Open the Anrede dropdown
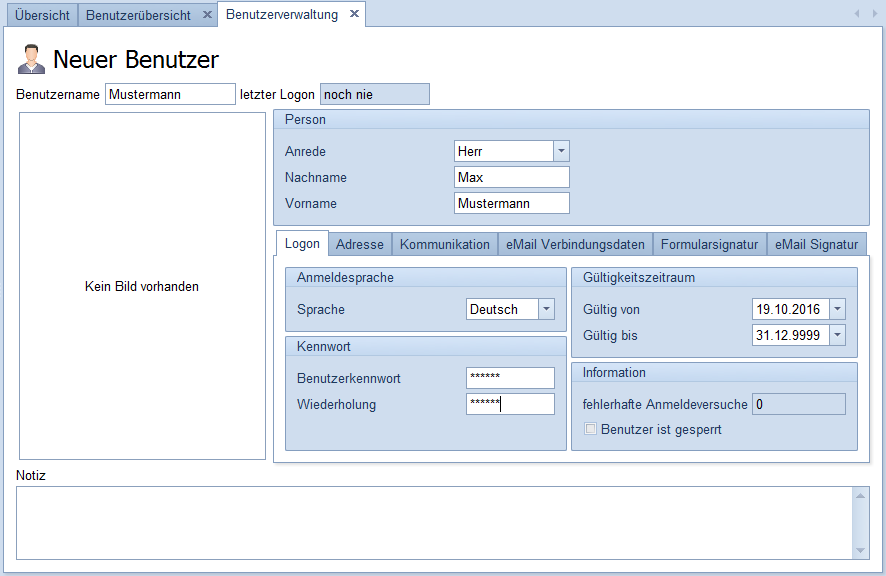 point(561,151)
